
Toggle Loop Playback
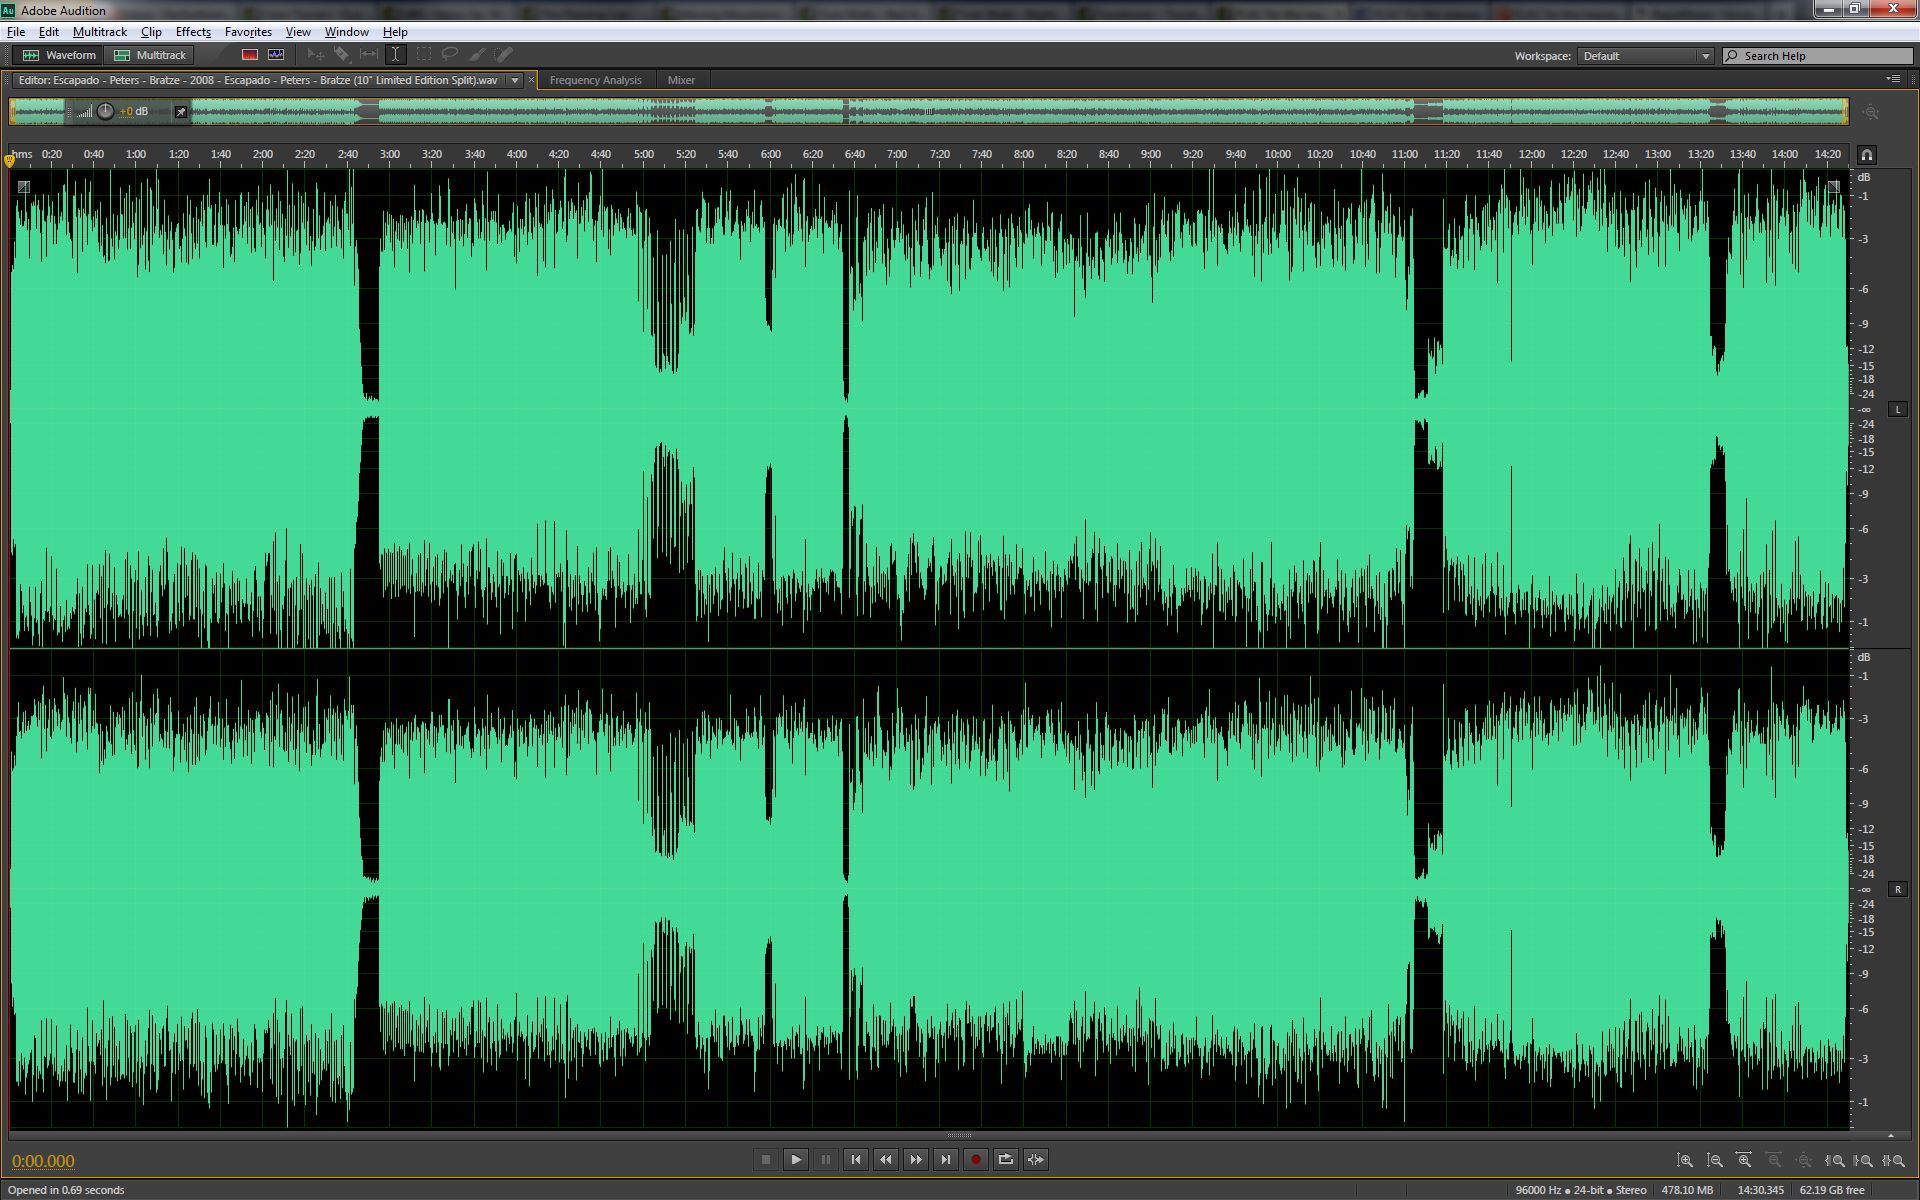1006,1160
